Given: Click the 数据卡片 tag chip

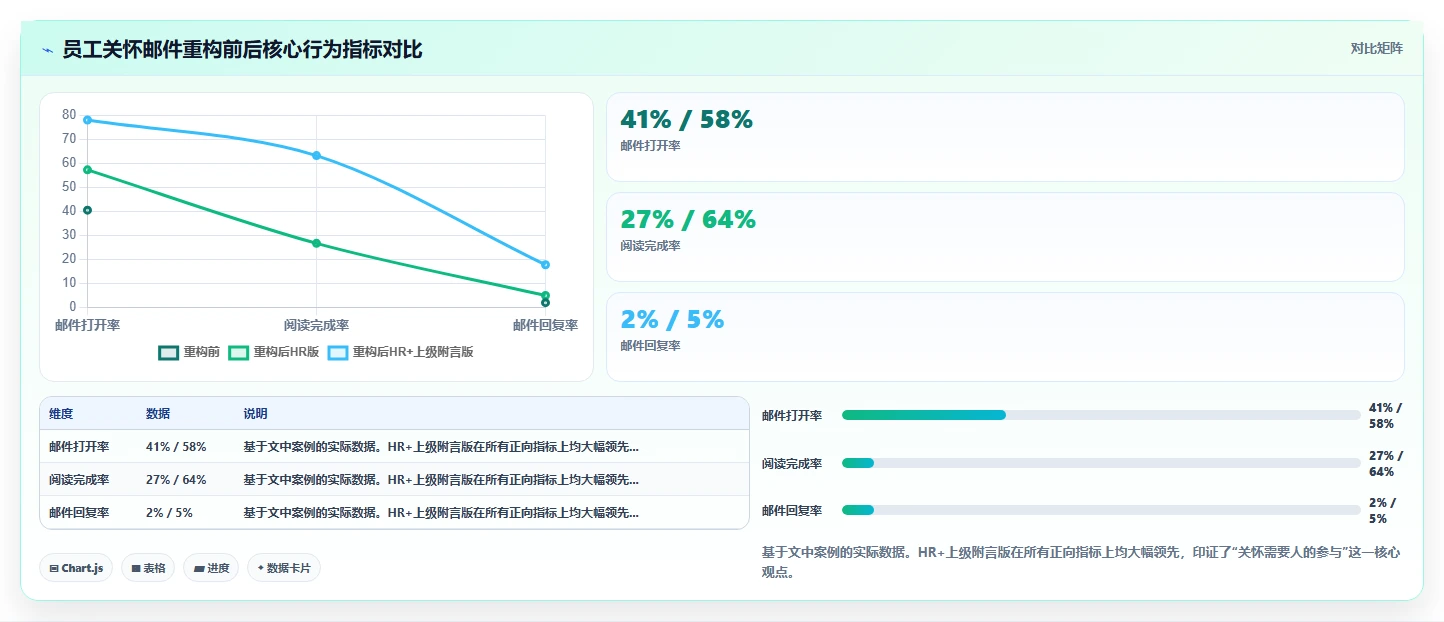Looking at the screenshot, I should point(284,568).
